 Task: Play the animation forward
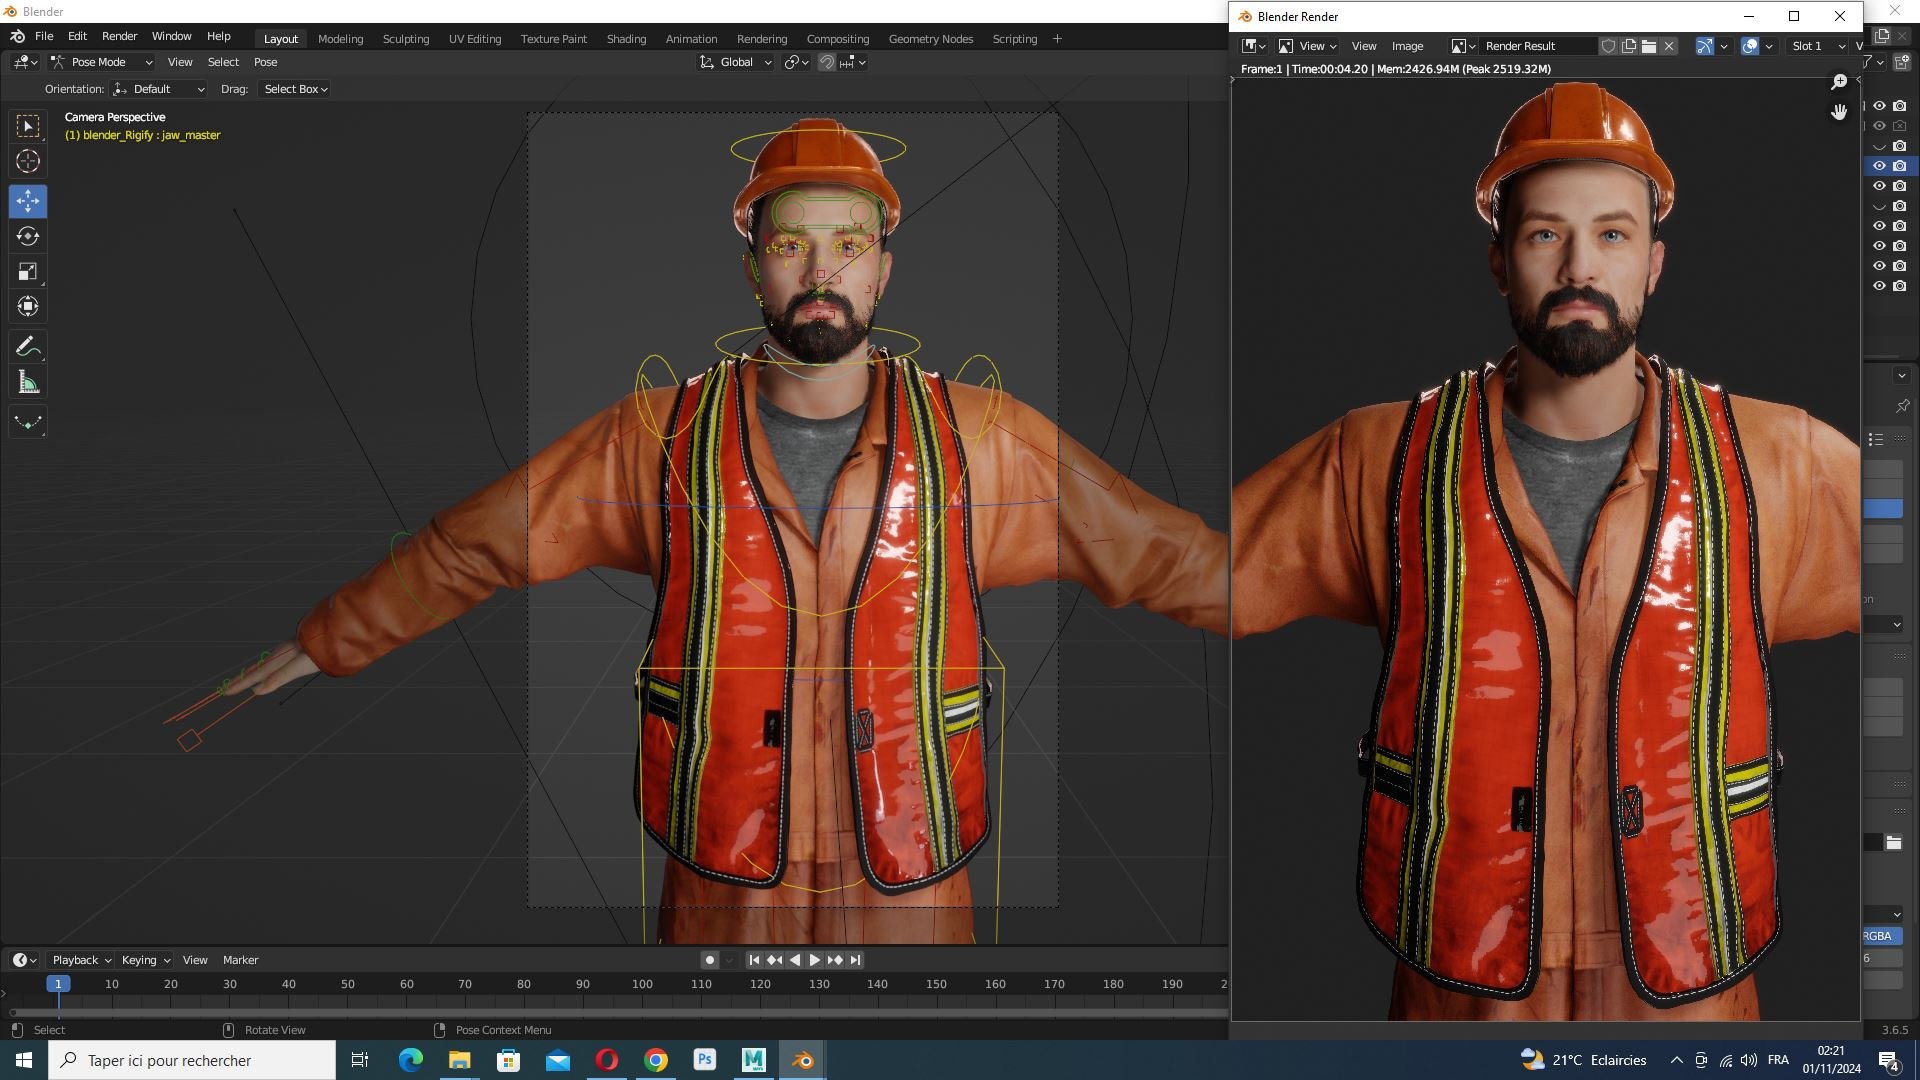pos(814,960)
